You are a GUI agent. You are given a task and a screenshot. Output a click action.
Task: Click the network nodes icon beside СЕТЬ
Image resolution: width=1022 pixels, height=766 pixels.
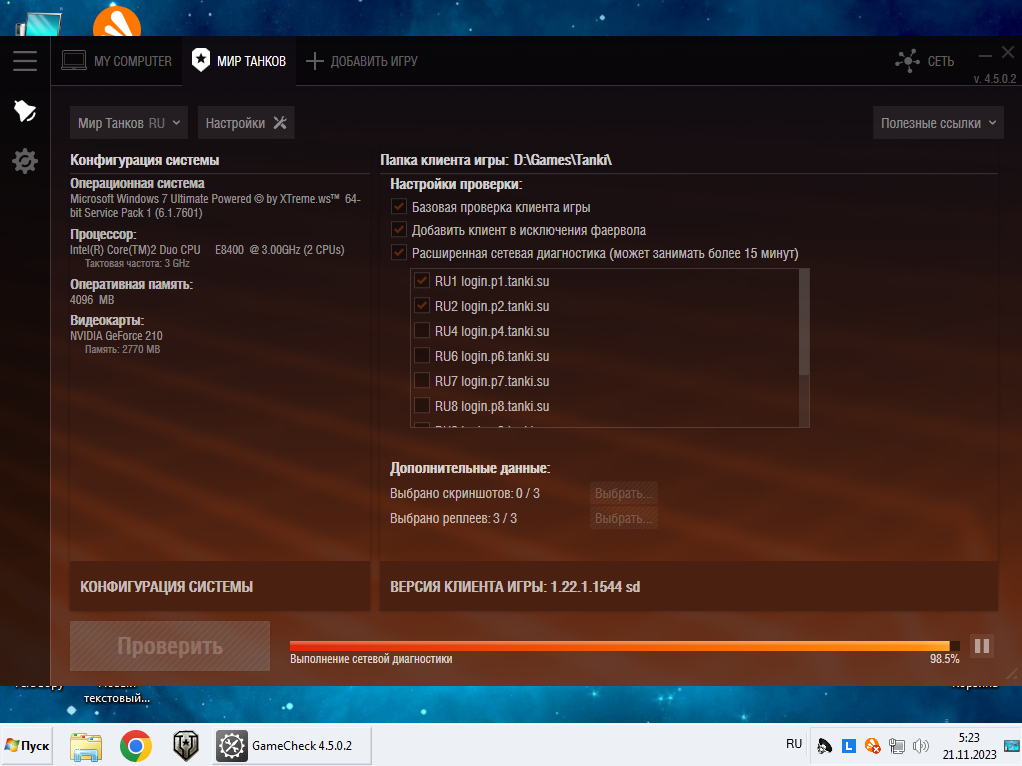[907, 61]
